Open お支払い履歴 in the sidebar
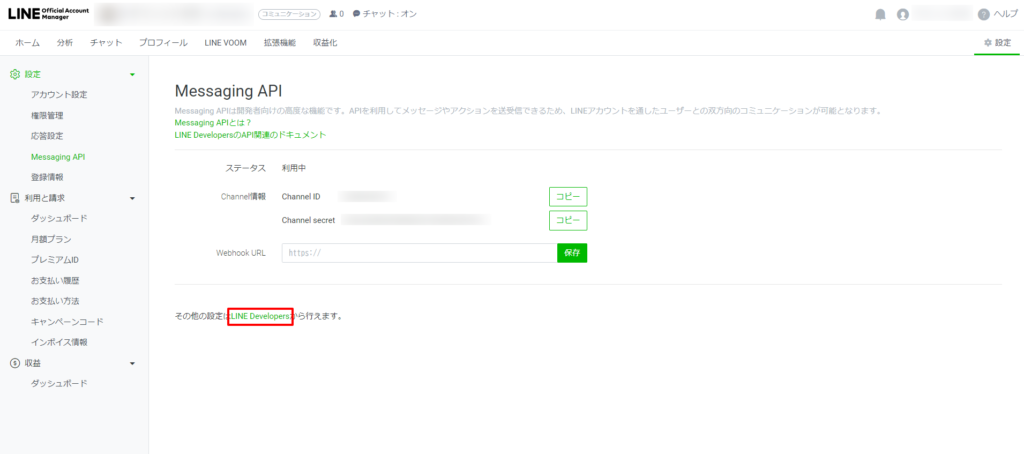The width and height of the screenshot is (1024, 454). click(x=56, y=281)
